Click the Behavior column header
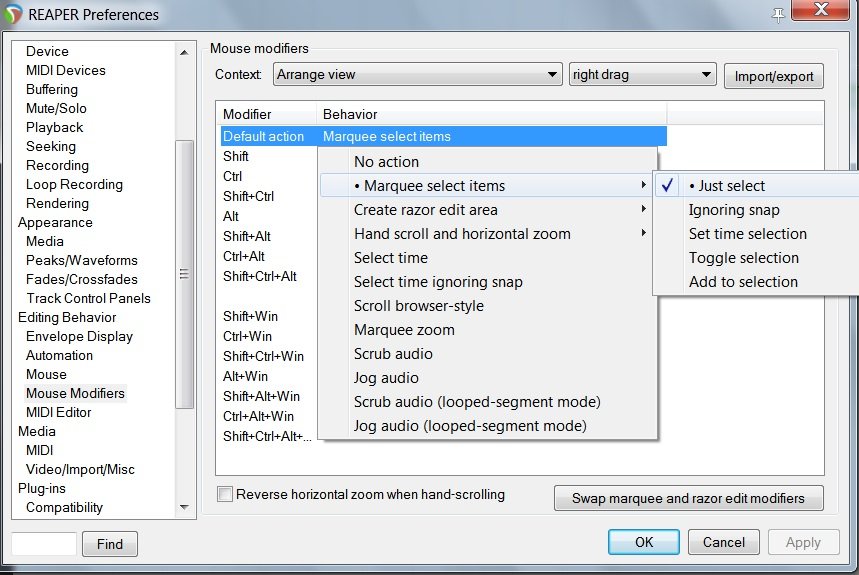 click(x=491, y=114)
